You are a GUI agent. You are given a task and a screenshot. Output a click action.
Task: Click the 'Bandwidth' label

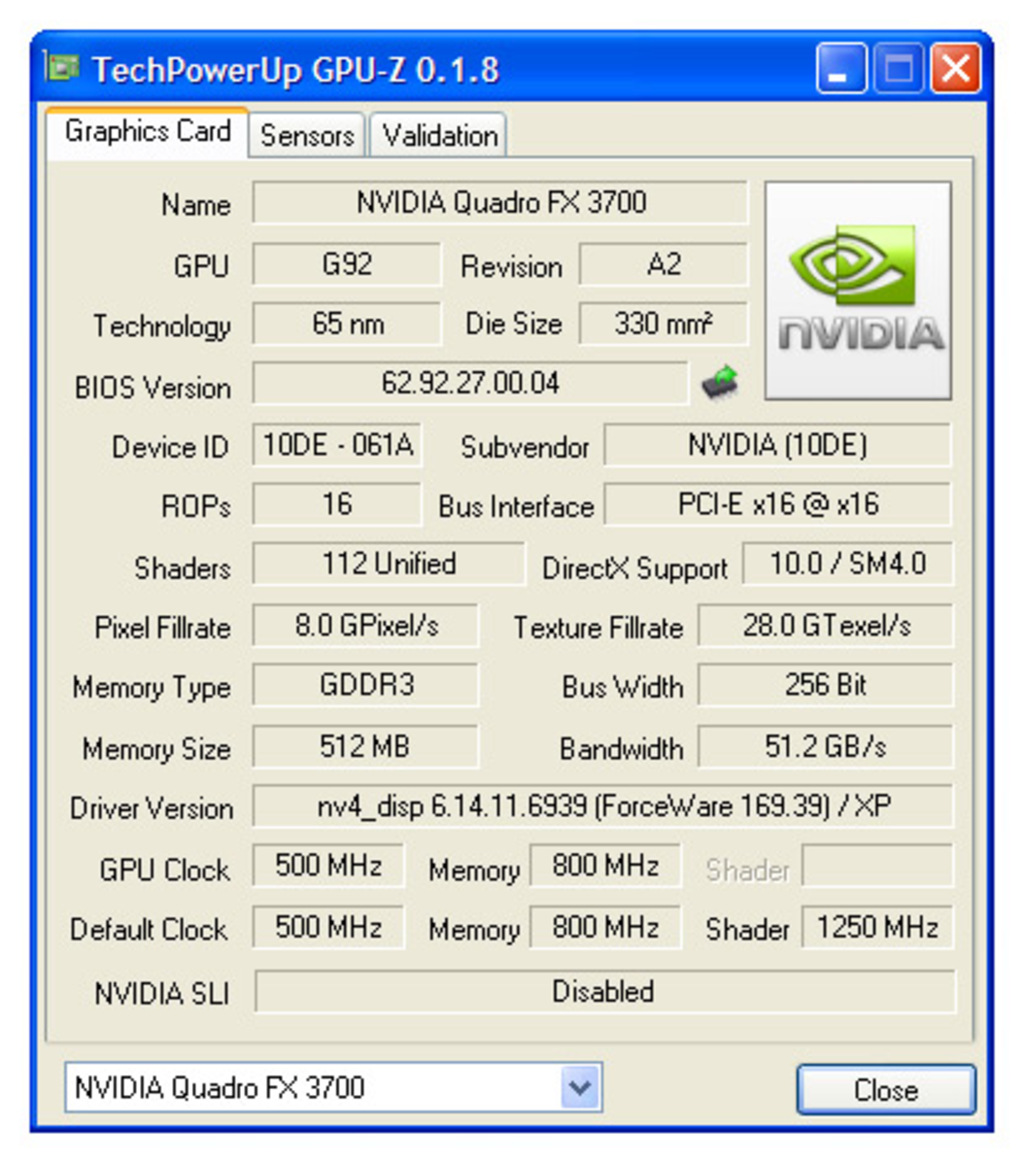(622, 749)
